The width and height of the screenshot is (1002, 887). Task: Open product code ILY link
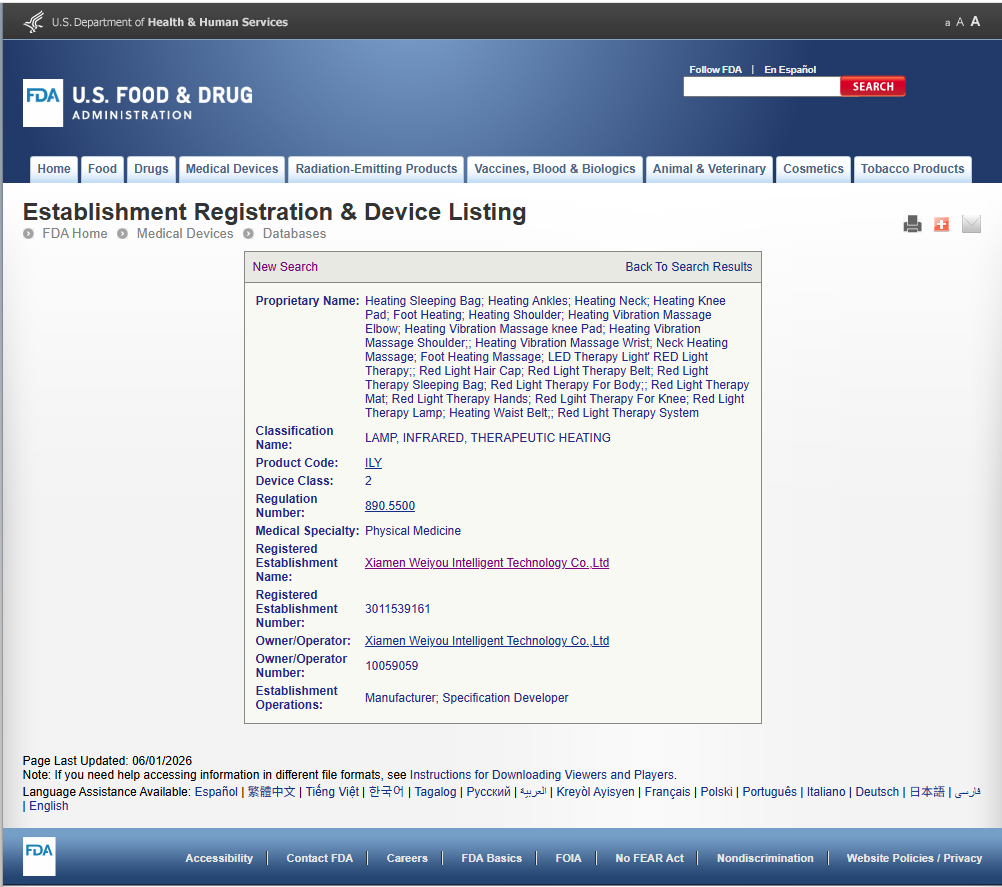click(x=373, y=463)
